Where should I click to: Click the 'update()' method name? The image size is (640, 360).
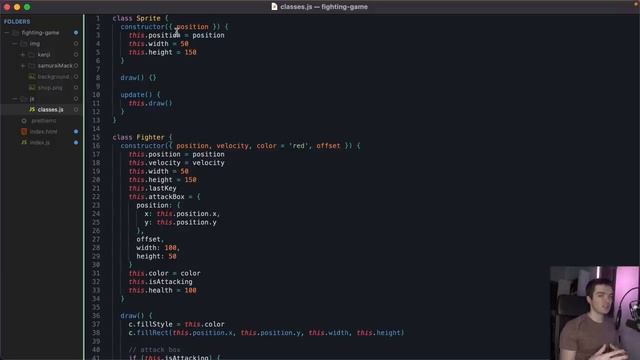click(x=136, y=95)
